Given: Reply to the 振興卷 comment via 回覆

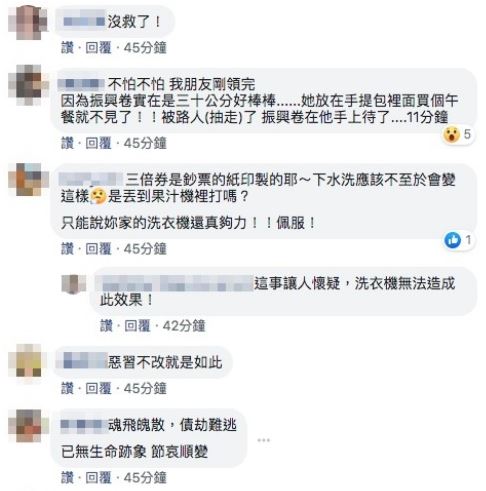Looking at the screenshot, I should (x=98, y=143).
